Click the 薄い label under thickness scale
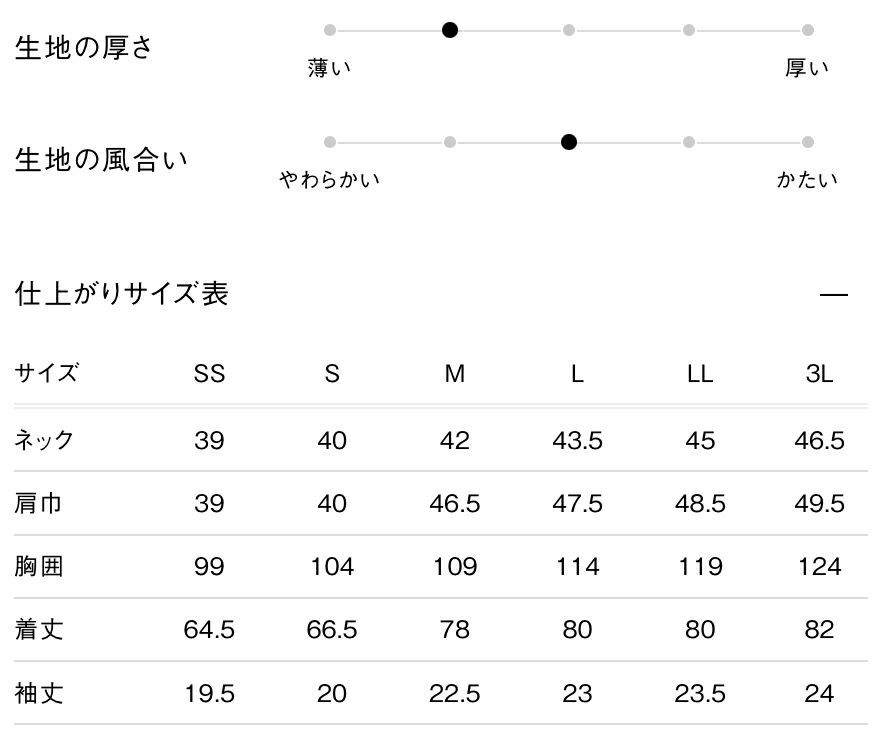 click(x=330, y=68)
